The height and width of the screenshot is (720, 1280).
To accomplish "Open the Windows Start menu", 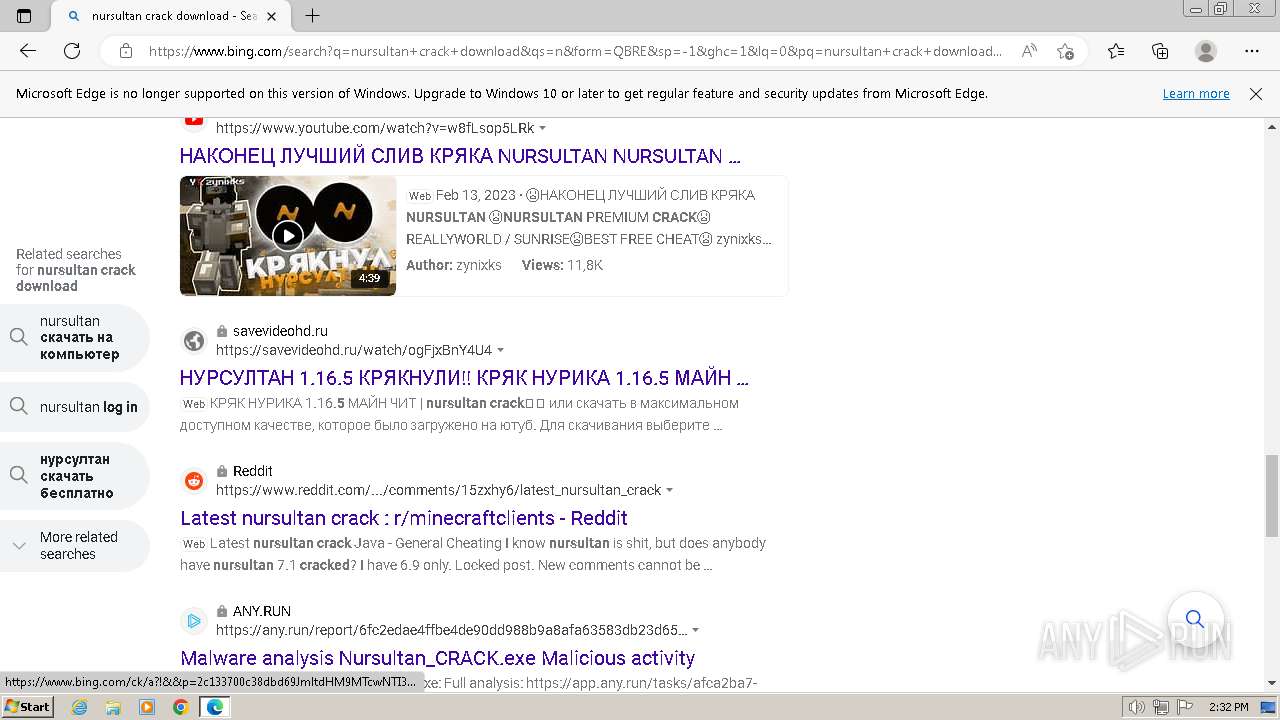I will coord(27,706).
